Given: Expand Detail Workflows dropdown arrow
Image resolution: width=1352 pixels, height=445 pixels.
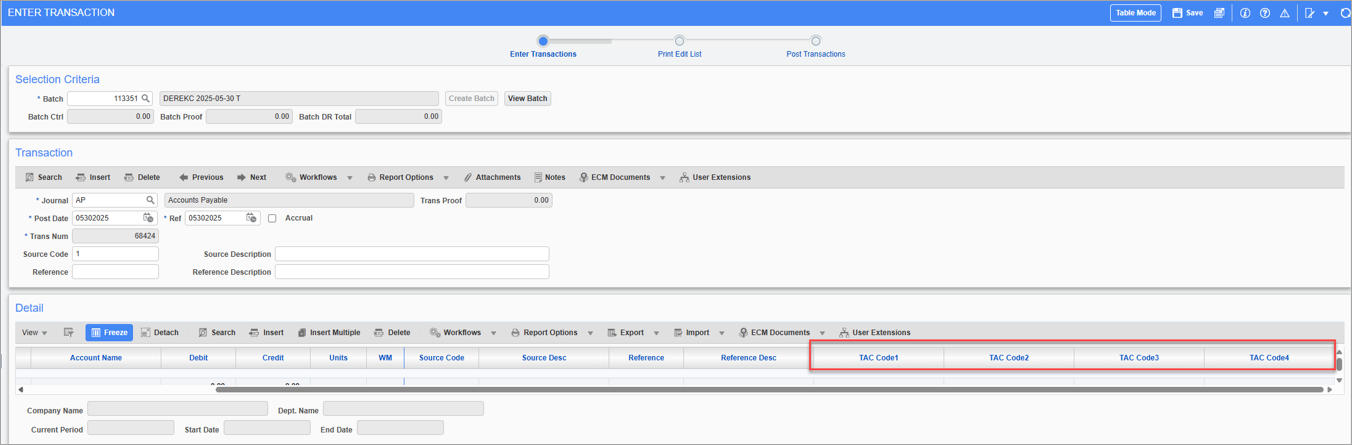Looking at the screenshot, I should click(494, 333).
